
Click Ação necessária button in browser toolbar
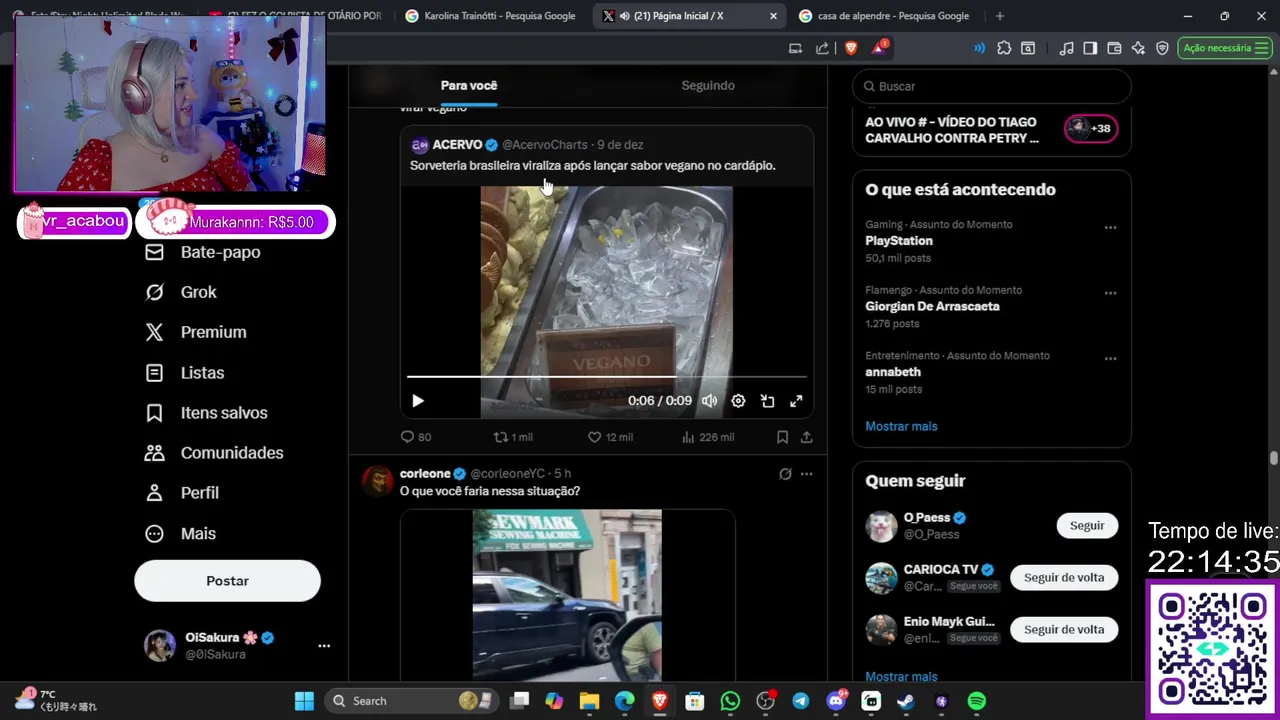tap(1224, 48)
